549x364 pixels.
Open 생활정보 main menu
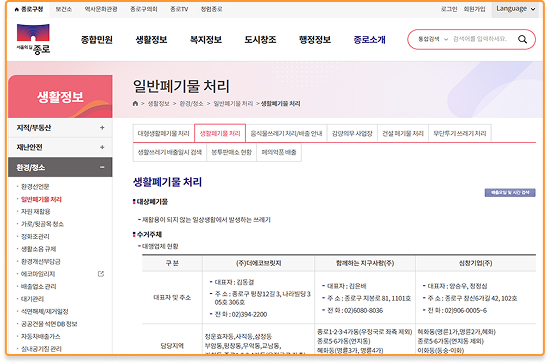151,40
